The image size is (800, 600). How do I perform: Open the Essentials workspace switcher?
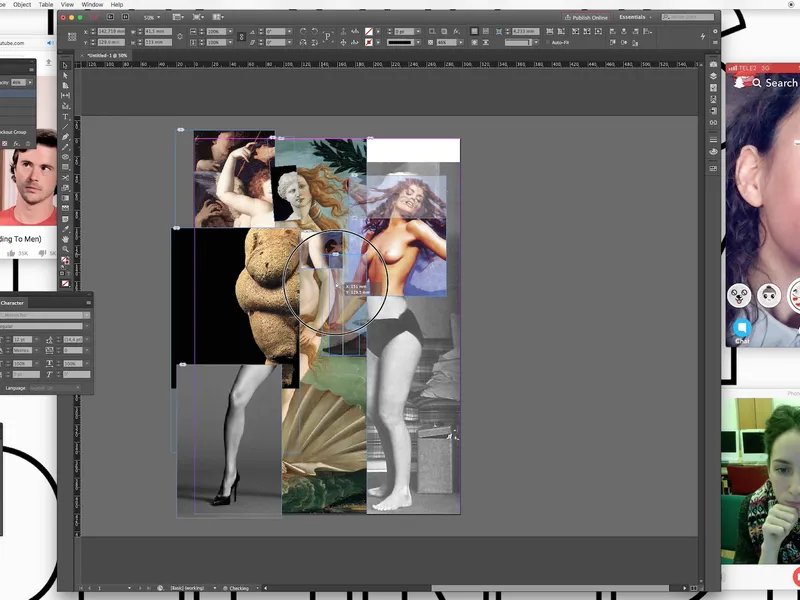(x=635, y=17)
